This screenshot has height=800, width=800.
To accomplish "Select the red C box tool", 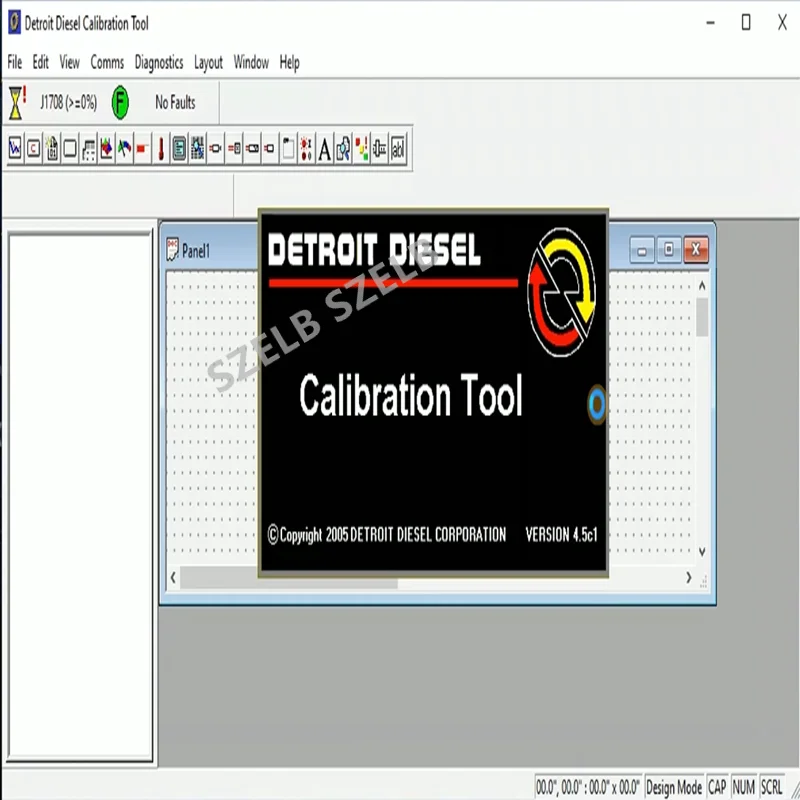I will [34, 148].
